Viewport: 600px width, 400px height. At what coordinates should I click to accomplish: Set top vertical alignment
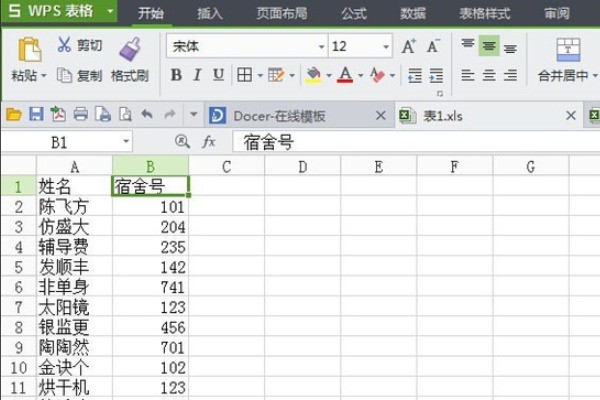pyautogui.click(x=468, y=45)
